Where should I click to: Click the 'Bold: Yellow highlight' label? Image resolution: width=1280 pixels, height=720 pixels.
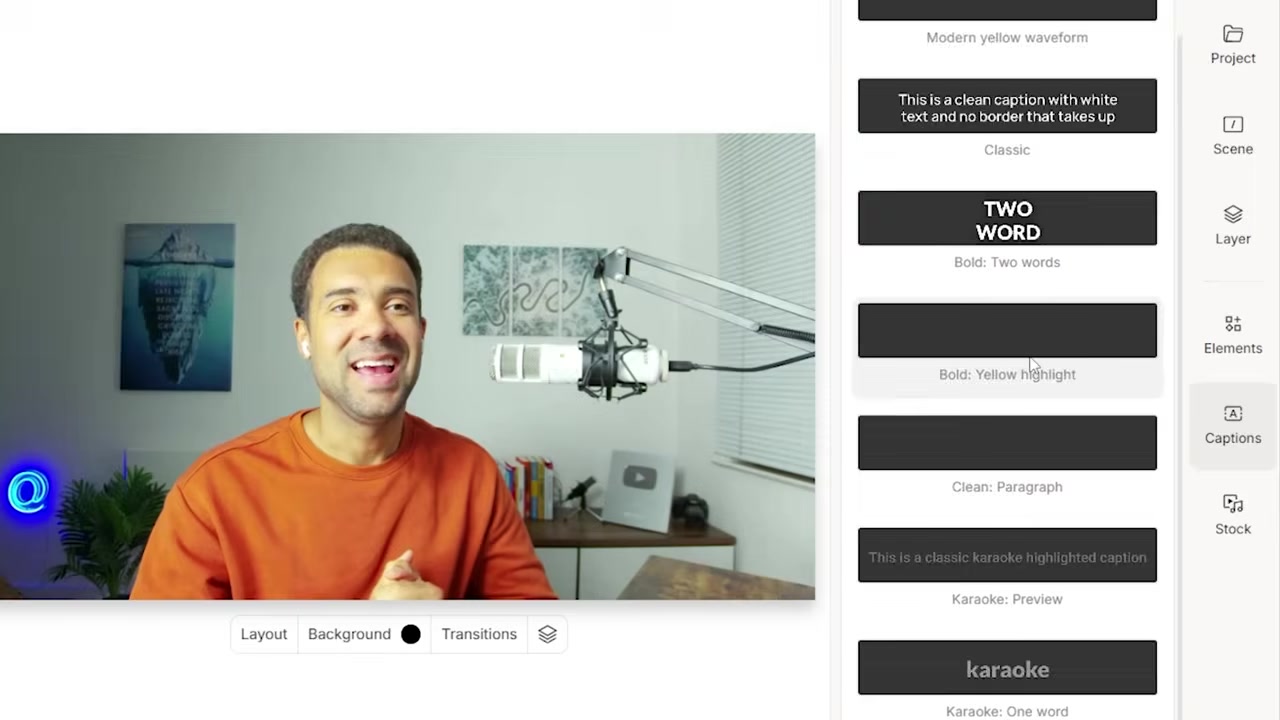[1007, 374]
